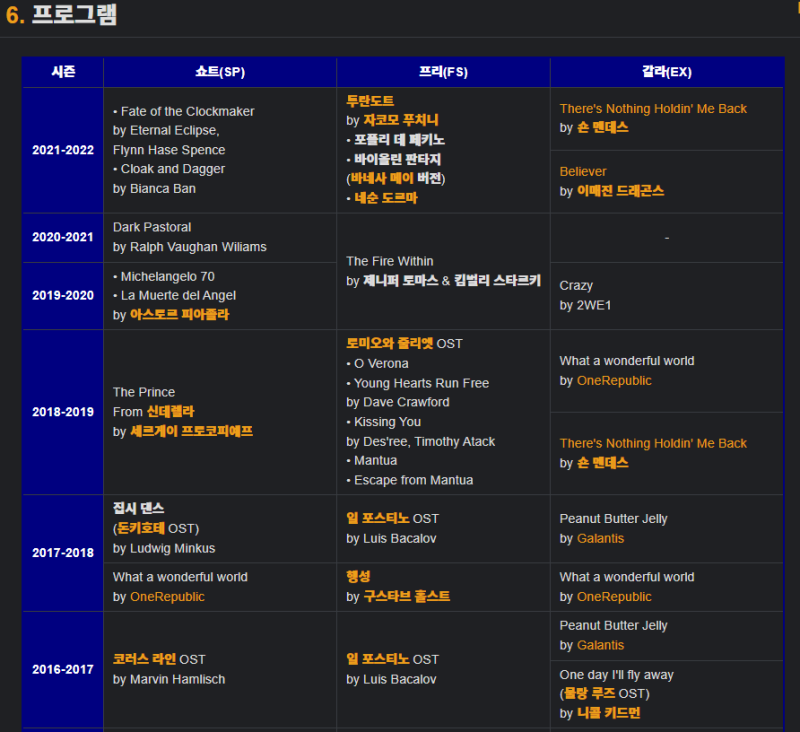The height and width of the screenshot is (732, 800).
Task: Click the 2019-2020 season cell
Action: [63, 295]
